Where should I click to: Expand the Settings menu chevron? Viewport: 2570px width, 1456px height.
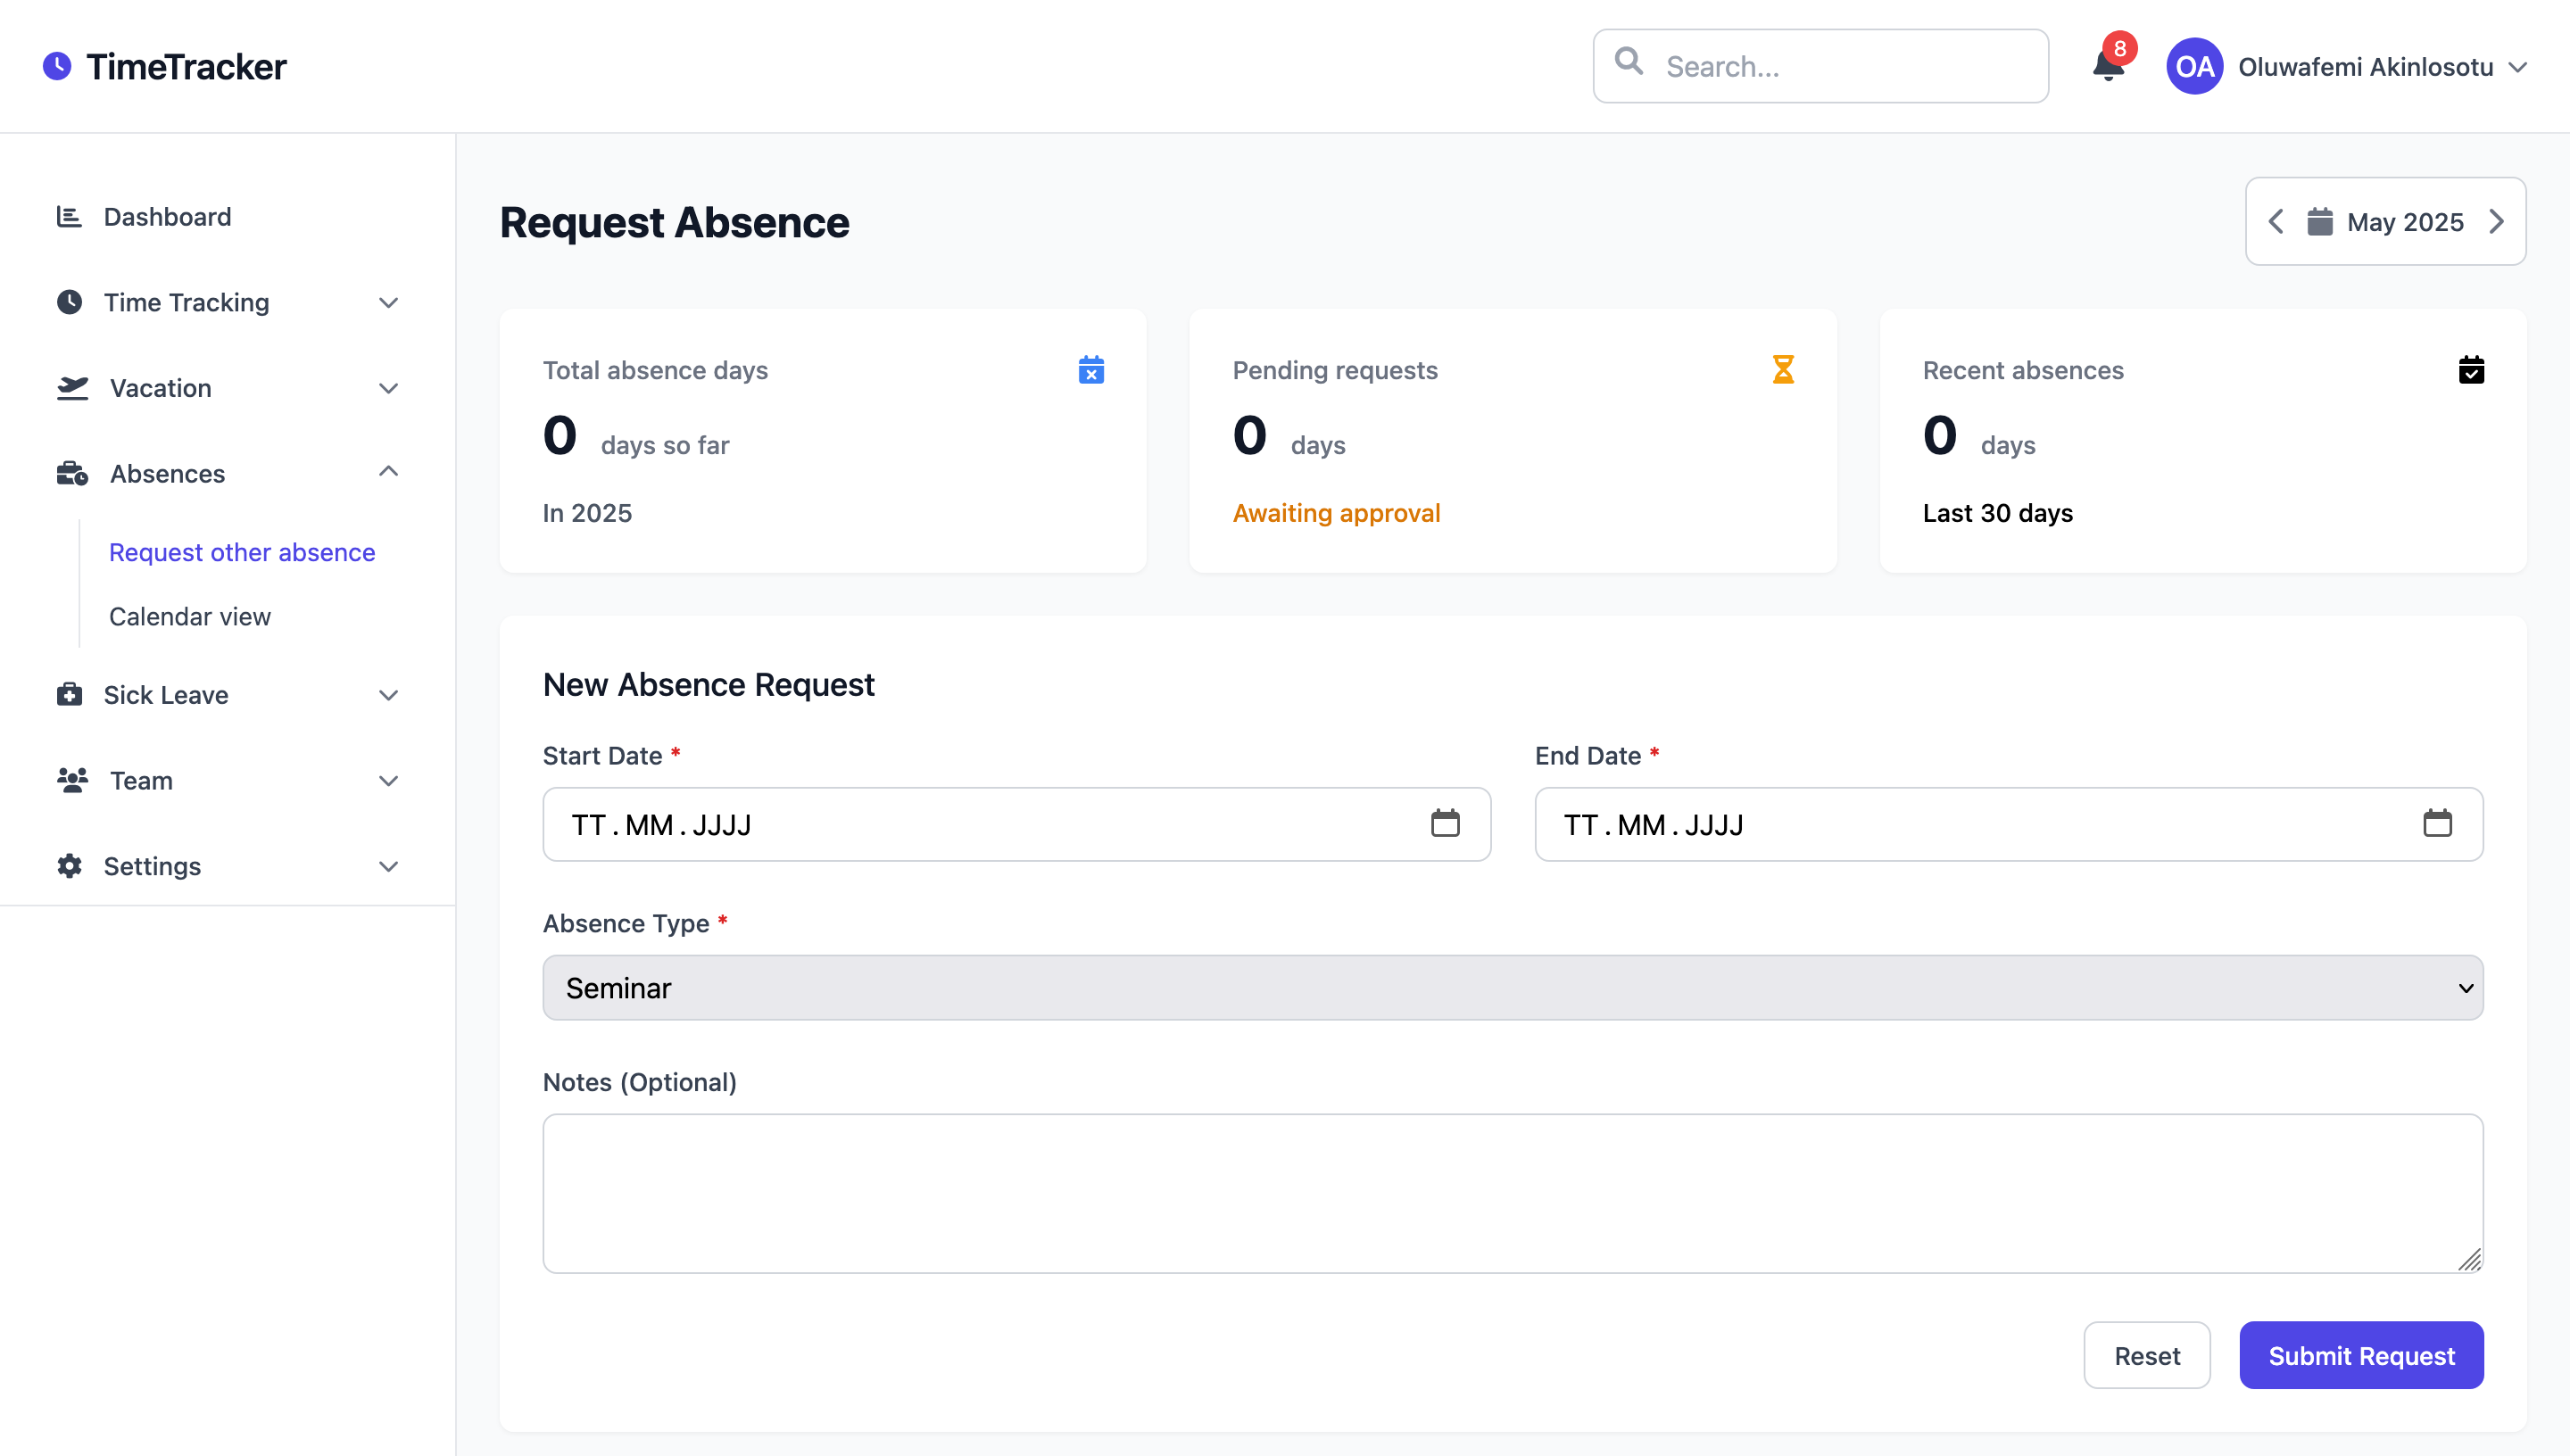click(x=389, y=867)
